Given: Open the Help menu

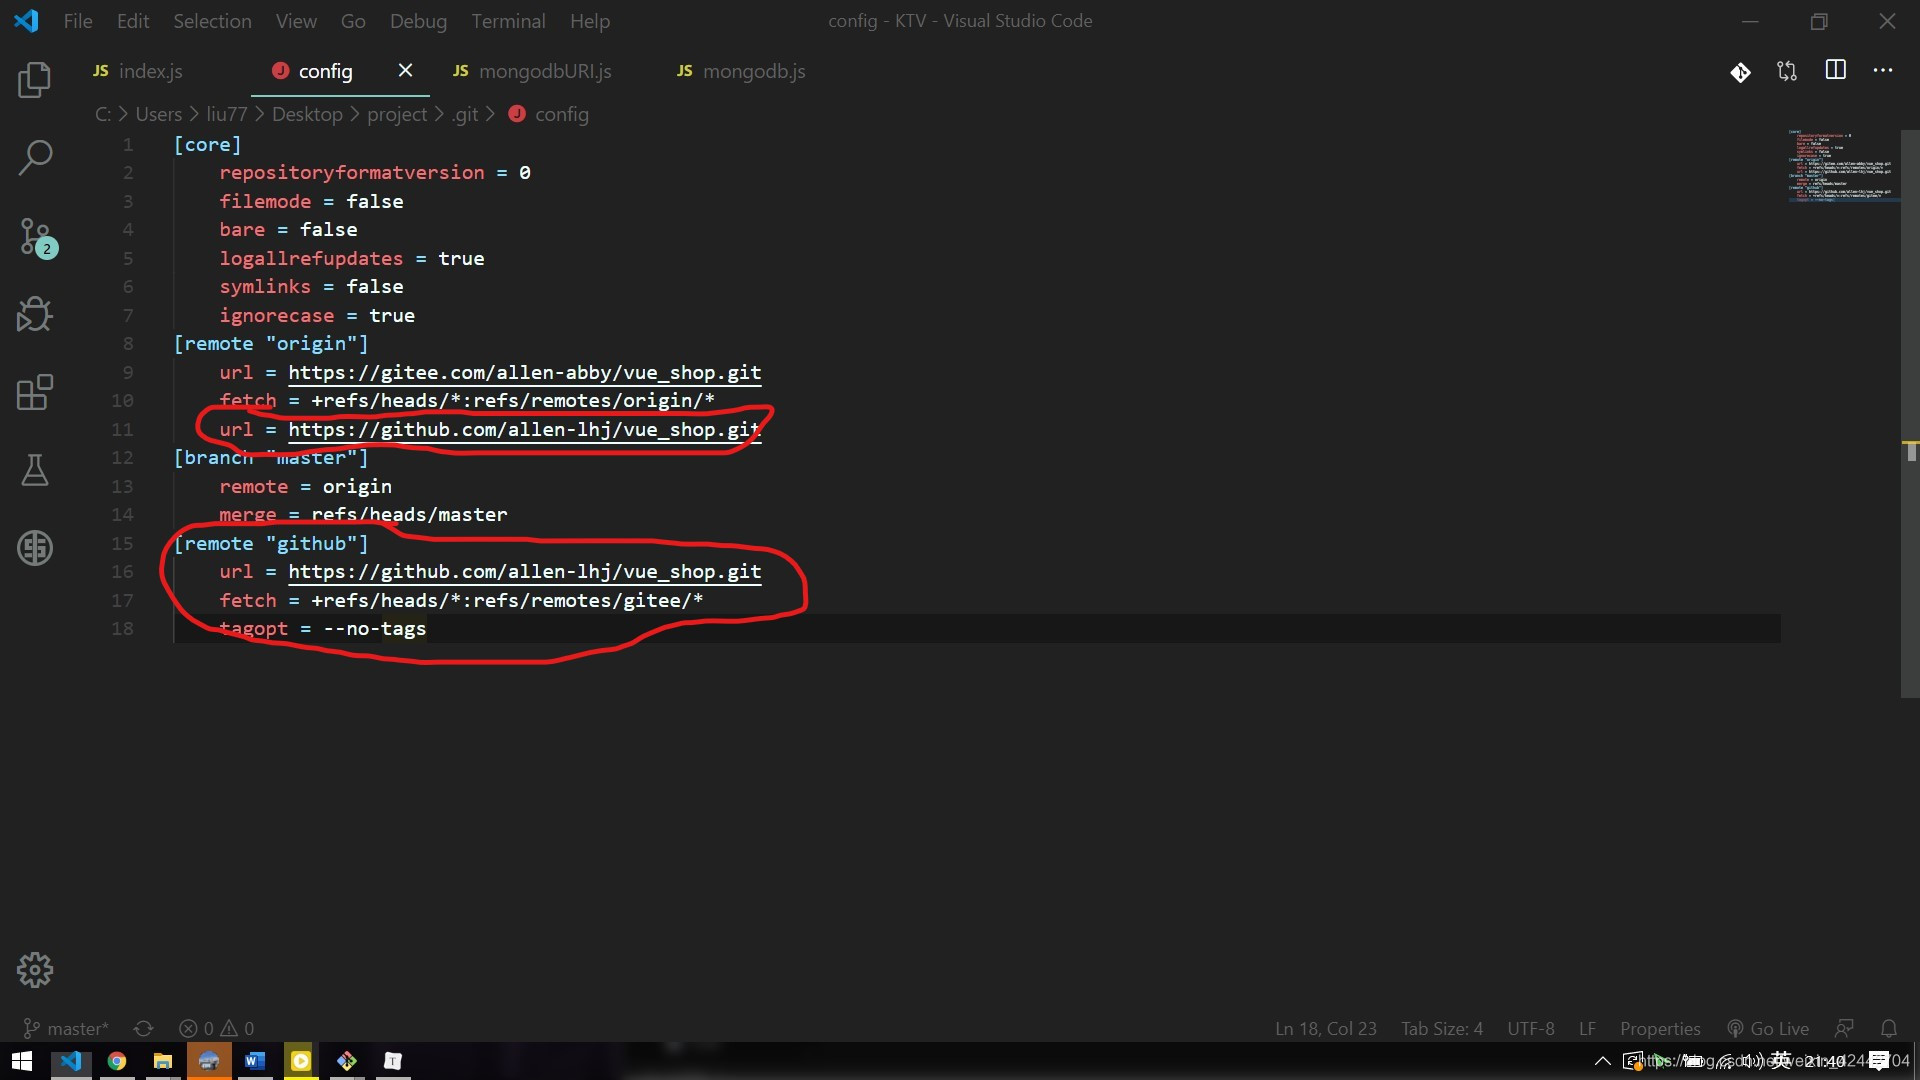Looking at the screenshot, I should point(590,21).
